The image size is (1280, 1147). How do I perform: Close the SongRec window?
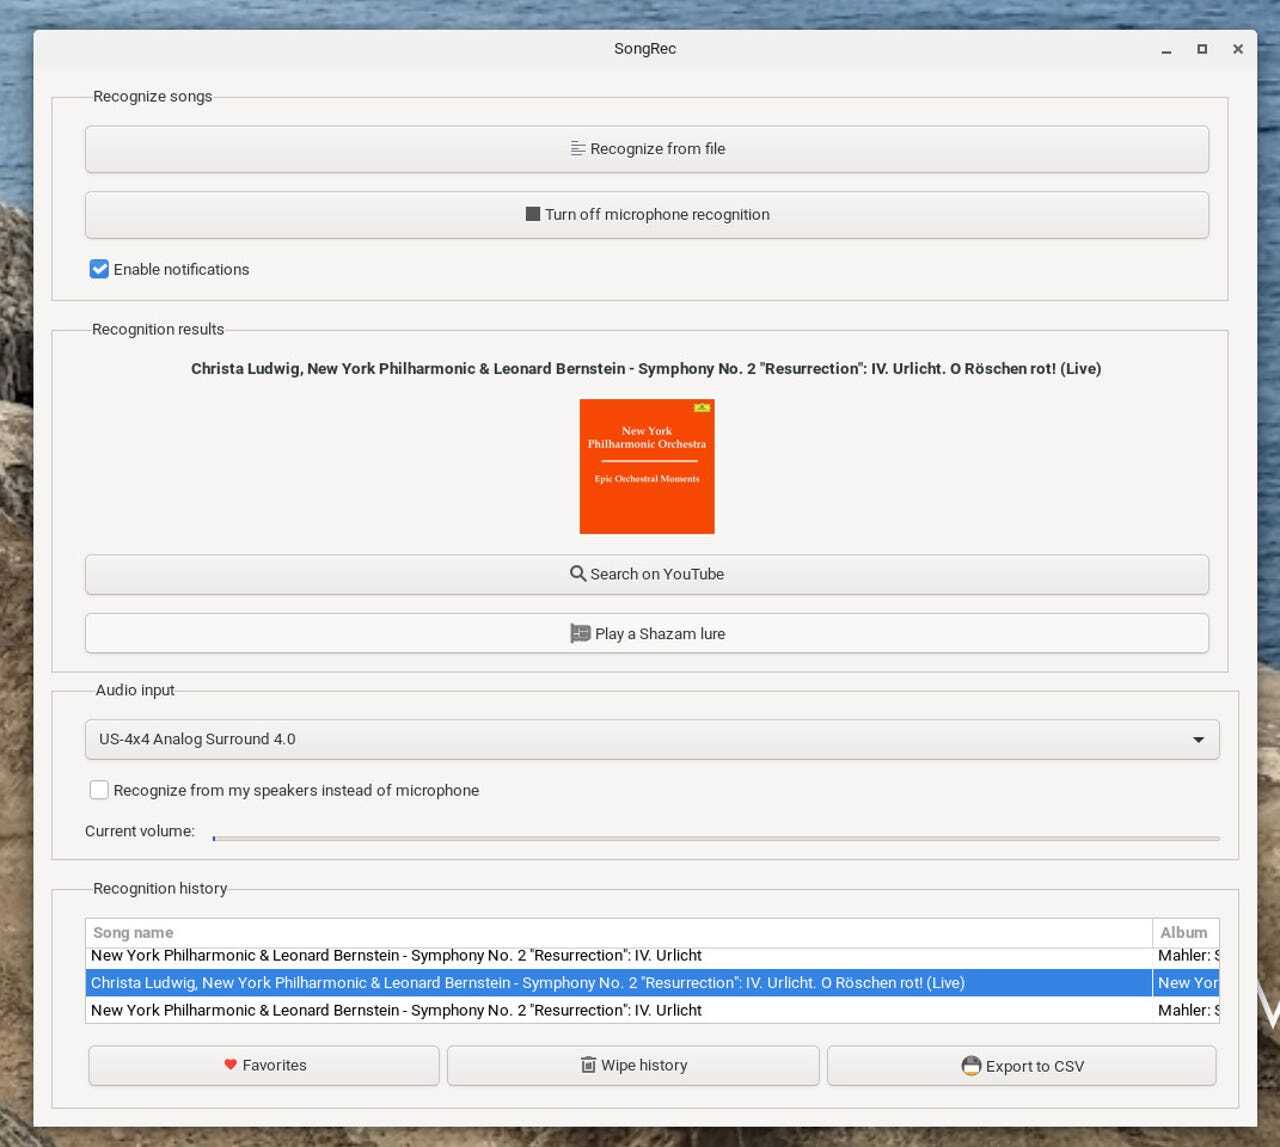[x=1238, y=49]
